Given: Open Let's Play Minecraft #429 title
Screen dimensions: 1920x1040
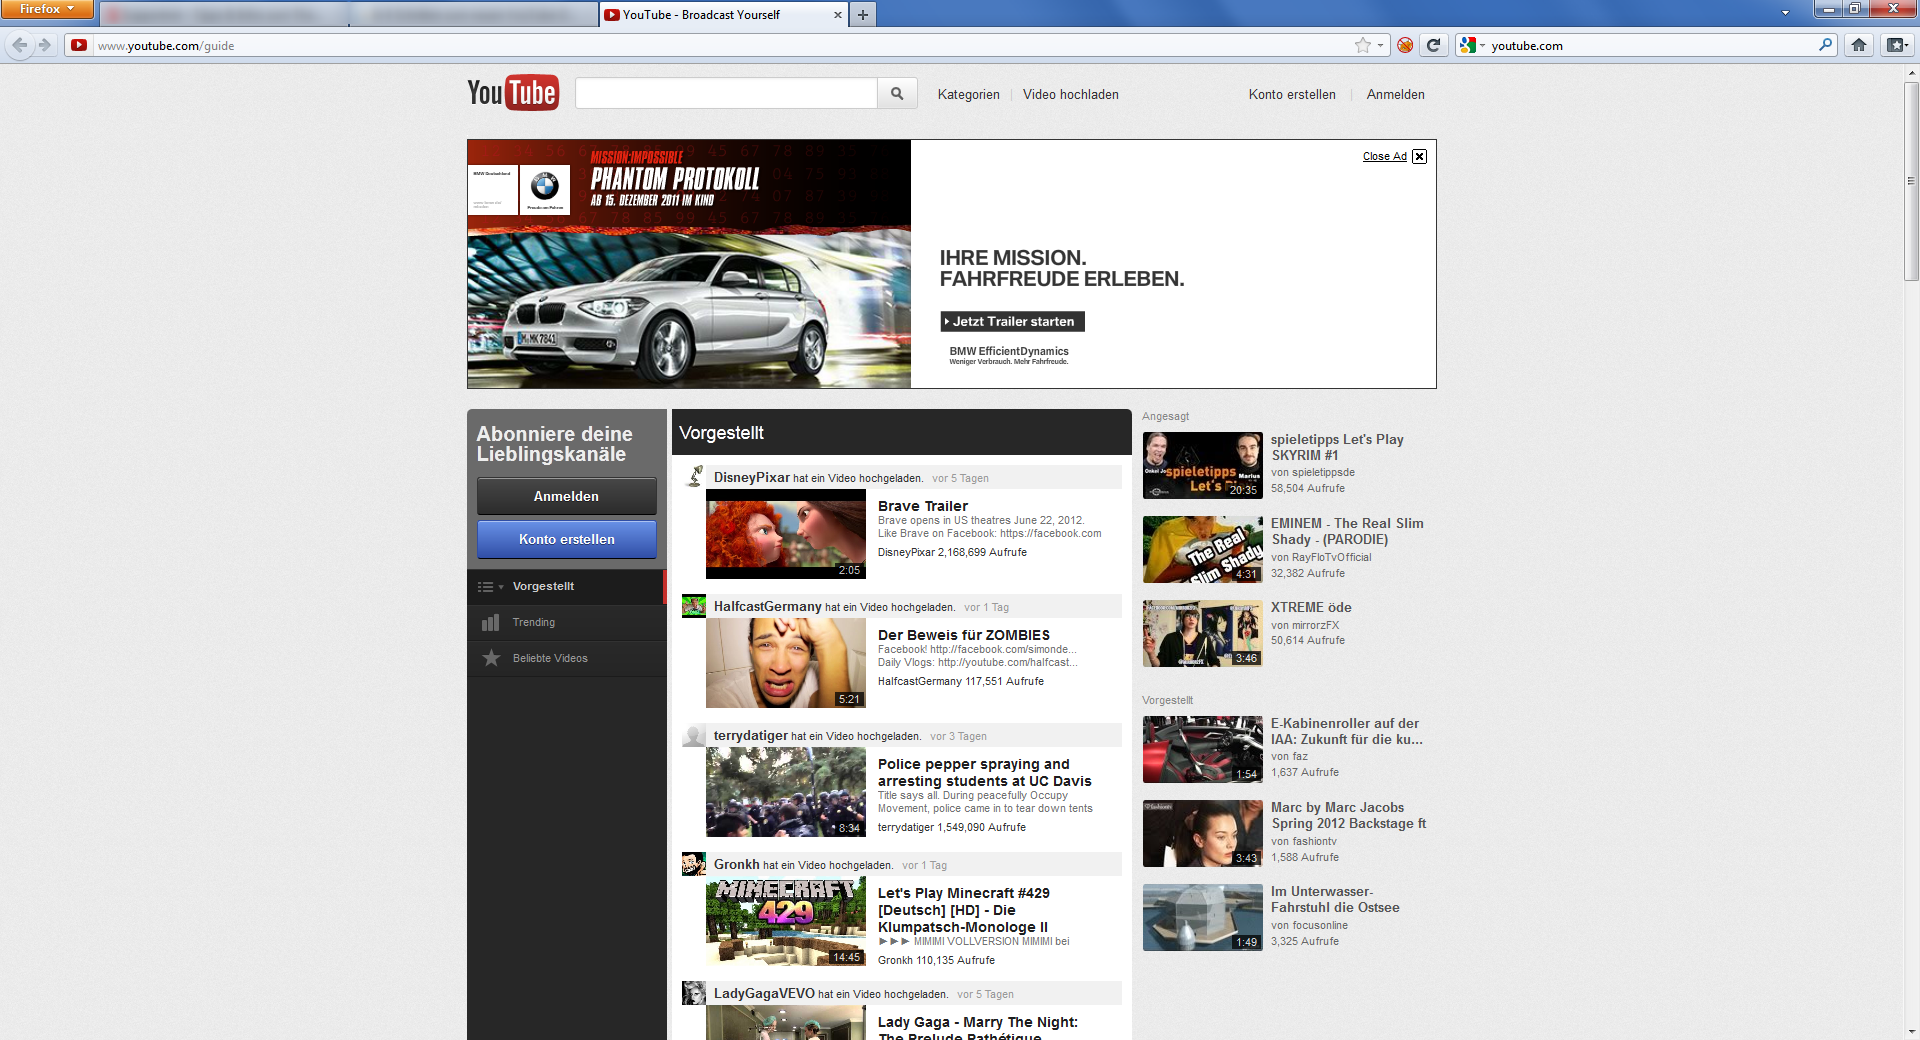Looking at the screenshot, I should pyautogui.click(x=963, y=910).
